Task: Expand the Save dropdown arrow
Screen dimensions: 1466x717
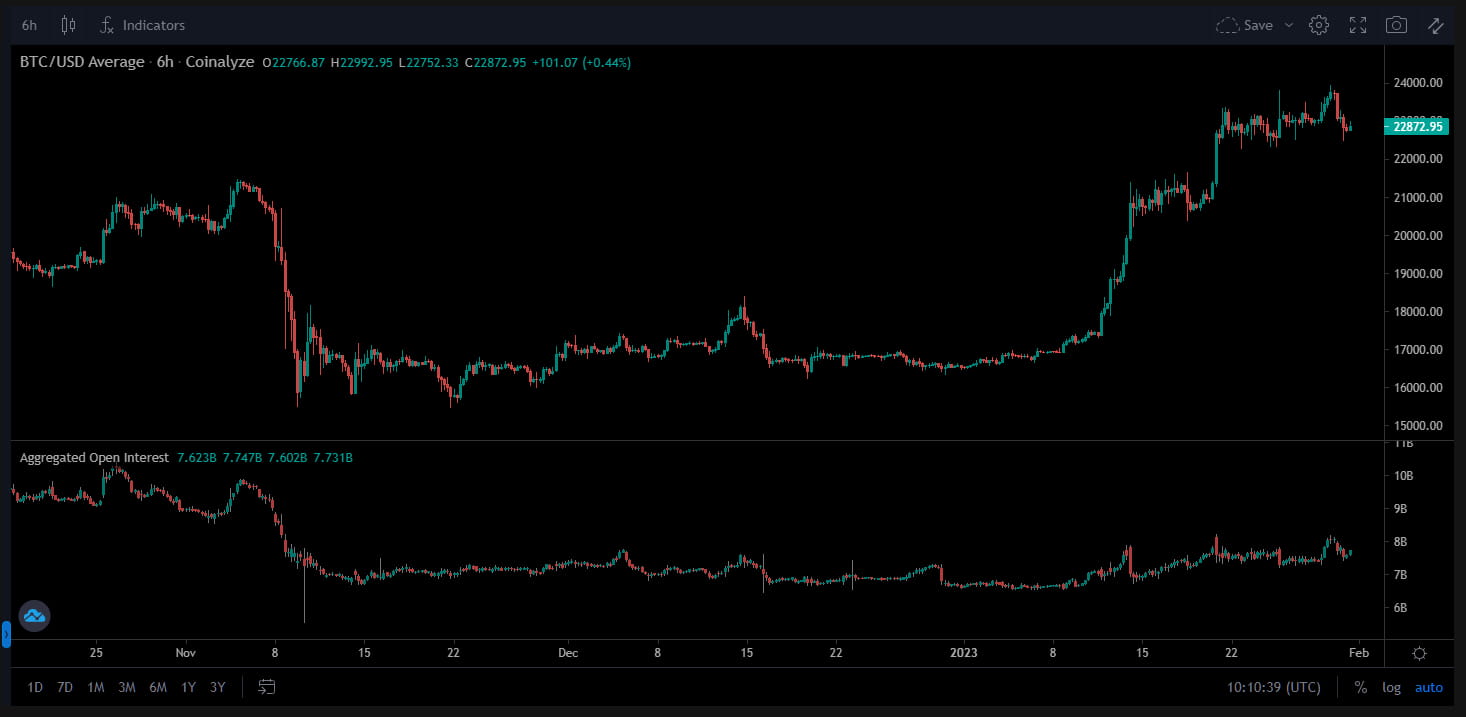Action: [1288, 25]
